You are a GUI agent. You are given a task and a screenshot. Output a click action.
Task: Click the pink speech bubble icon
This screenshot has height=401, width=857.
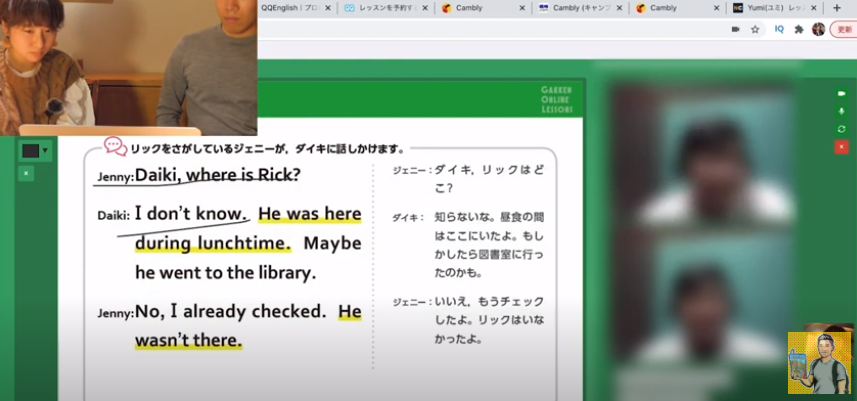pyautogui.click(x=115, y=147)
